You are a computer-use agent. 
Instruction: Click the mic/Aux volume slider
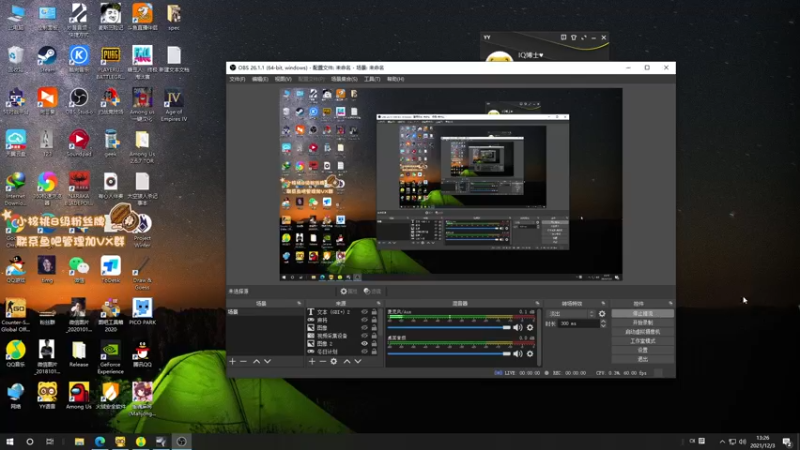pos(449,328)
